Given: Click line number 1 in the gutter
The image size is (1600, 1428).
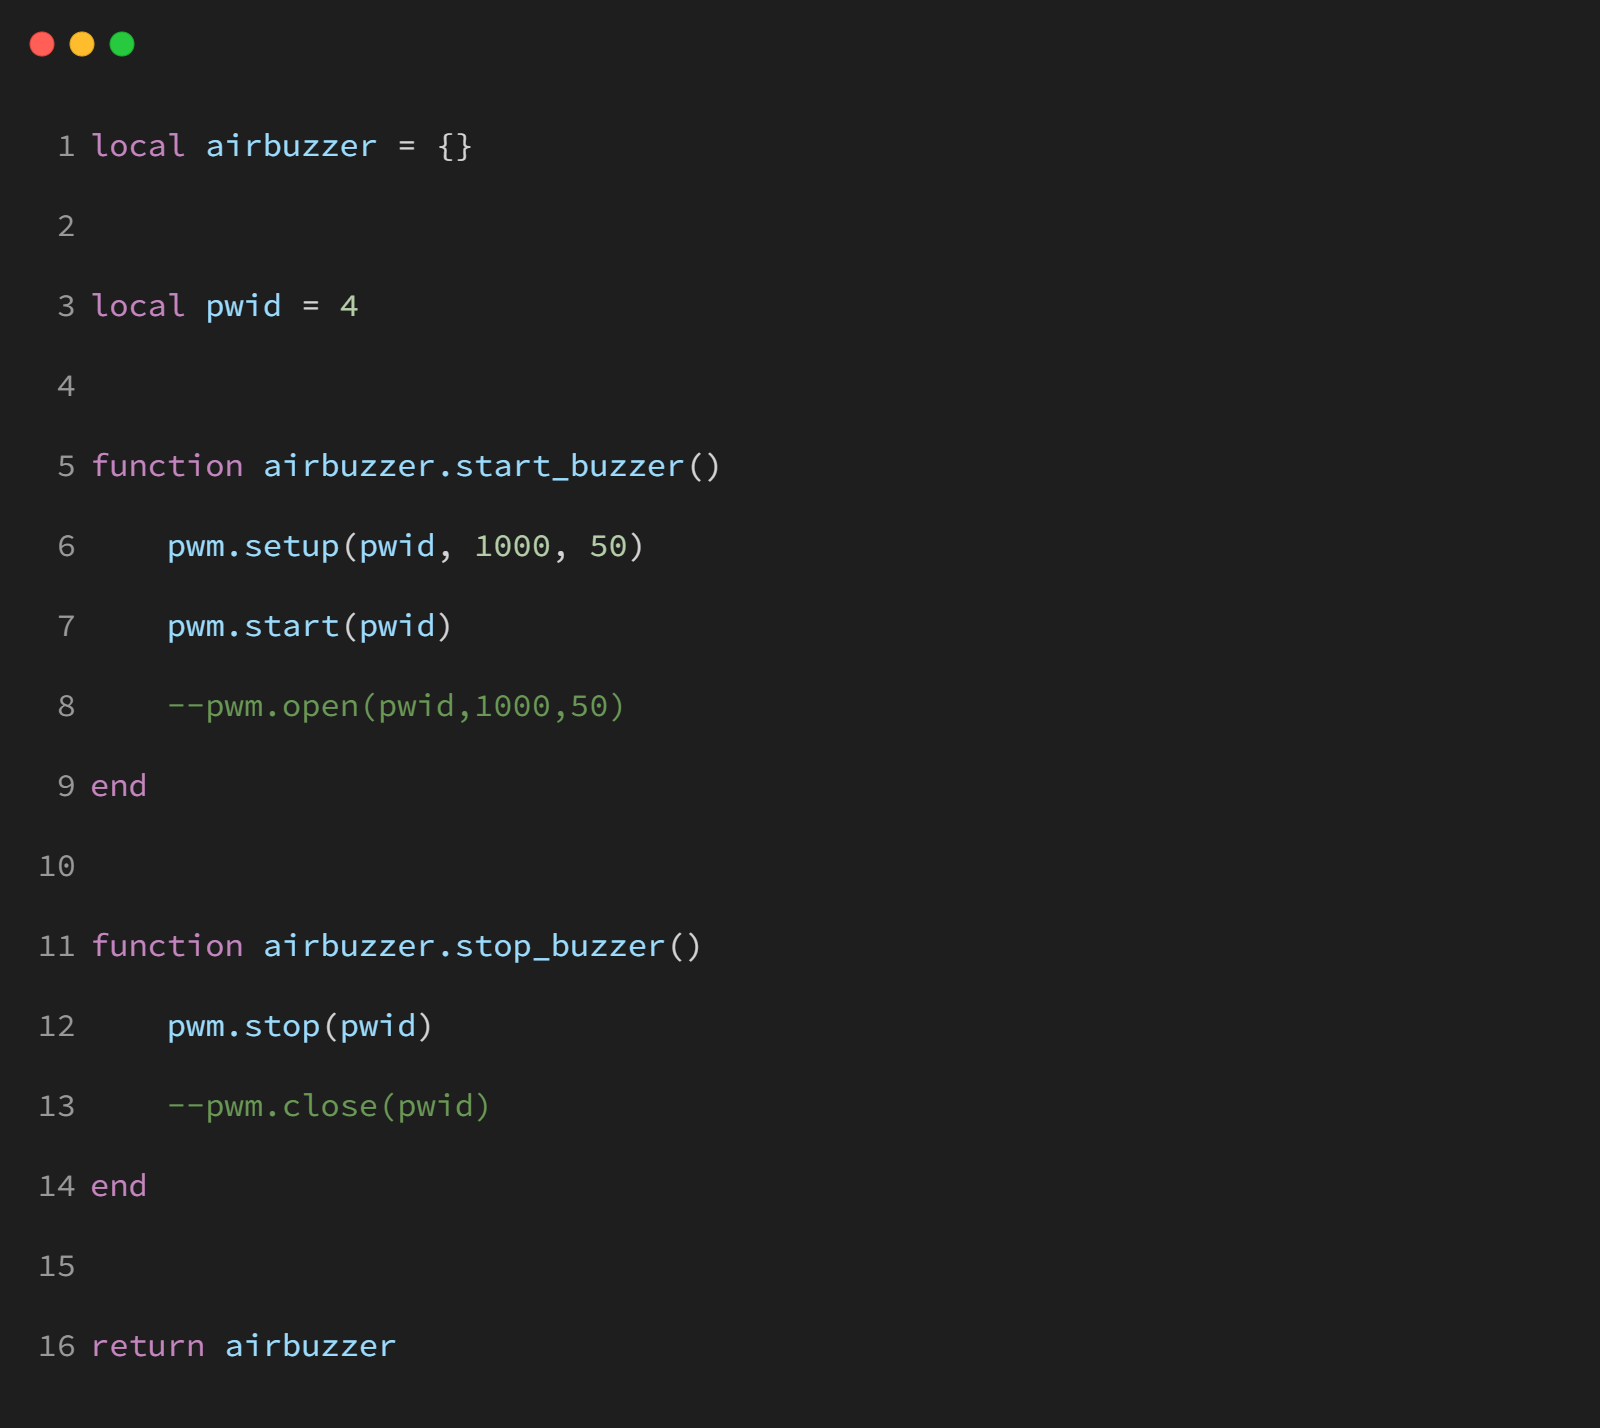Looking at the screenshot, I should (x=66, y=147).
